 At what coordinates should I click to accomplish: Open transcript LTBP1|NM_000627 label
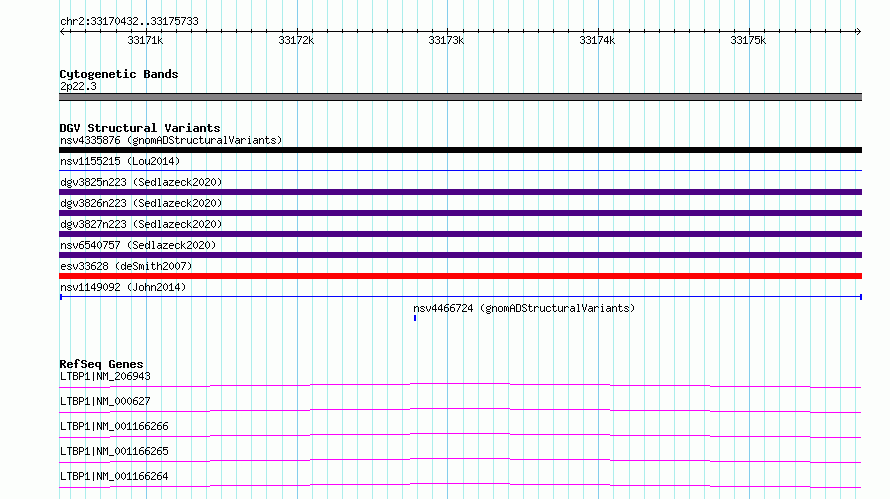coord(105,401)
